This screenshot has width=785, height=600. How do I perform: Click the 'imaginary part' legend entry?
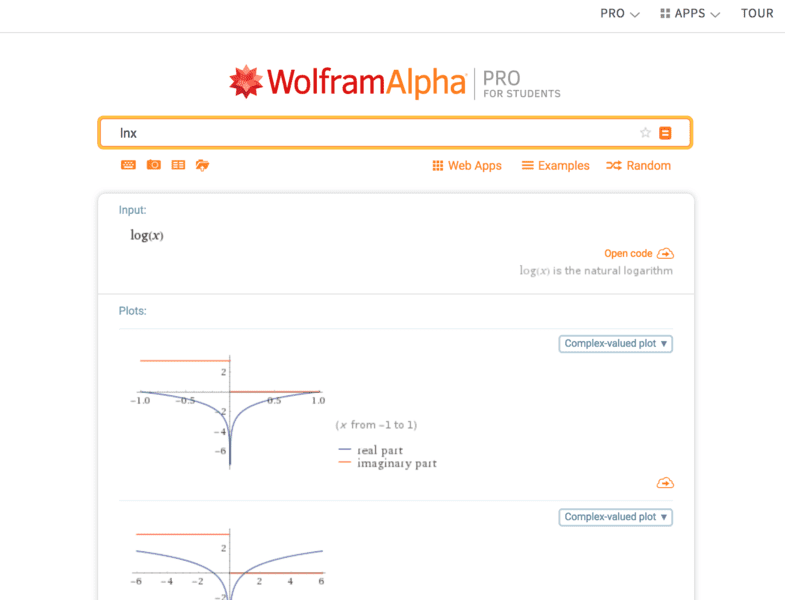pyautogui.click(x=387, y=463)
